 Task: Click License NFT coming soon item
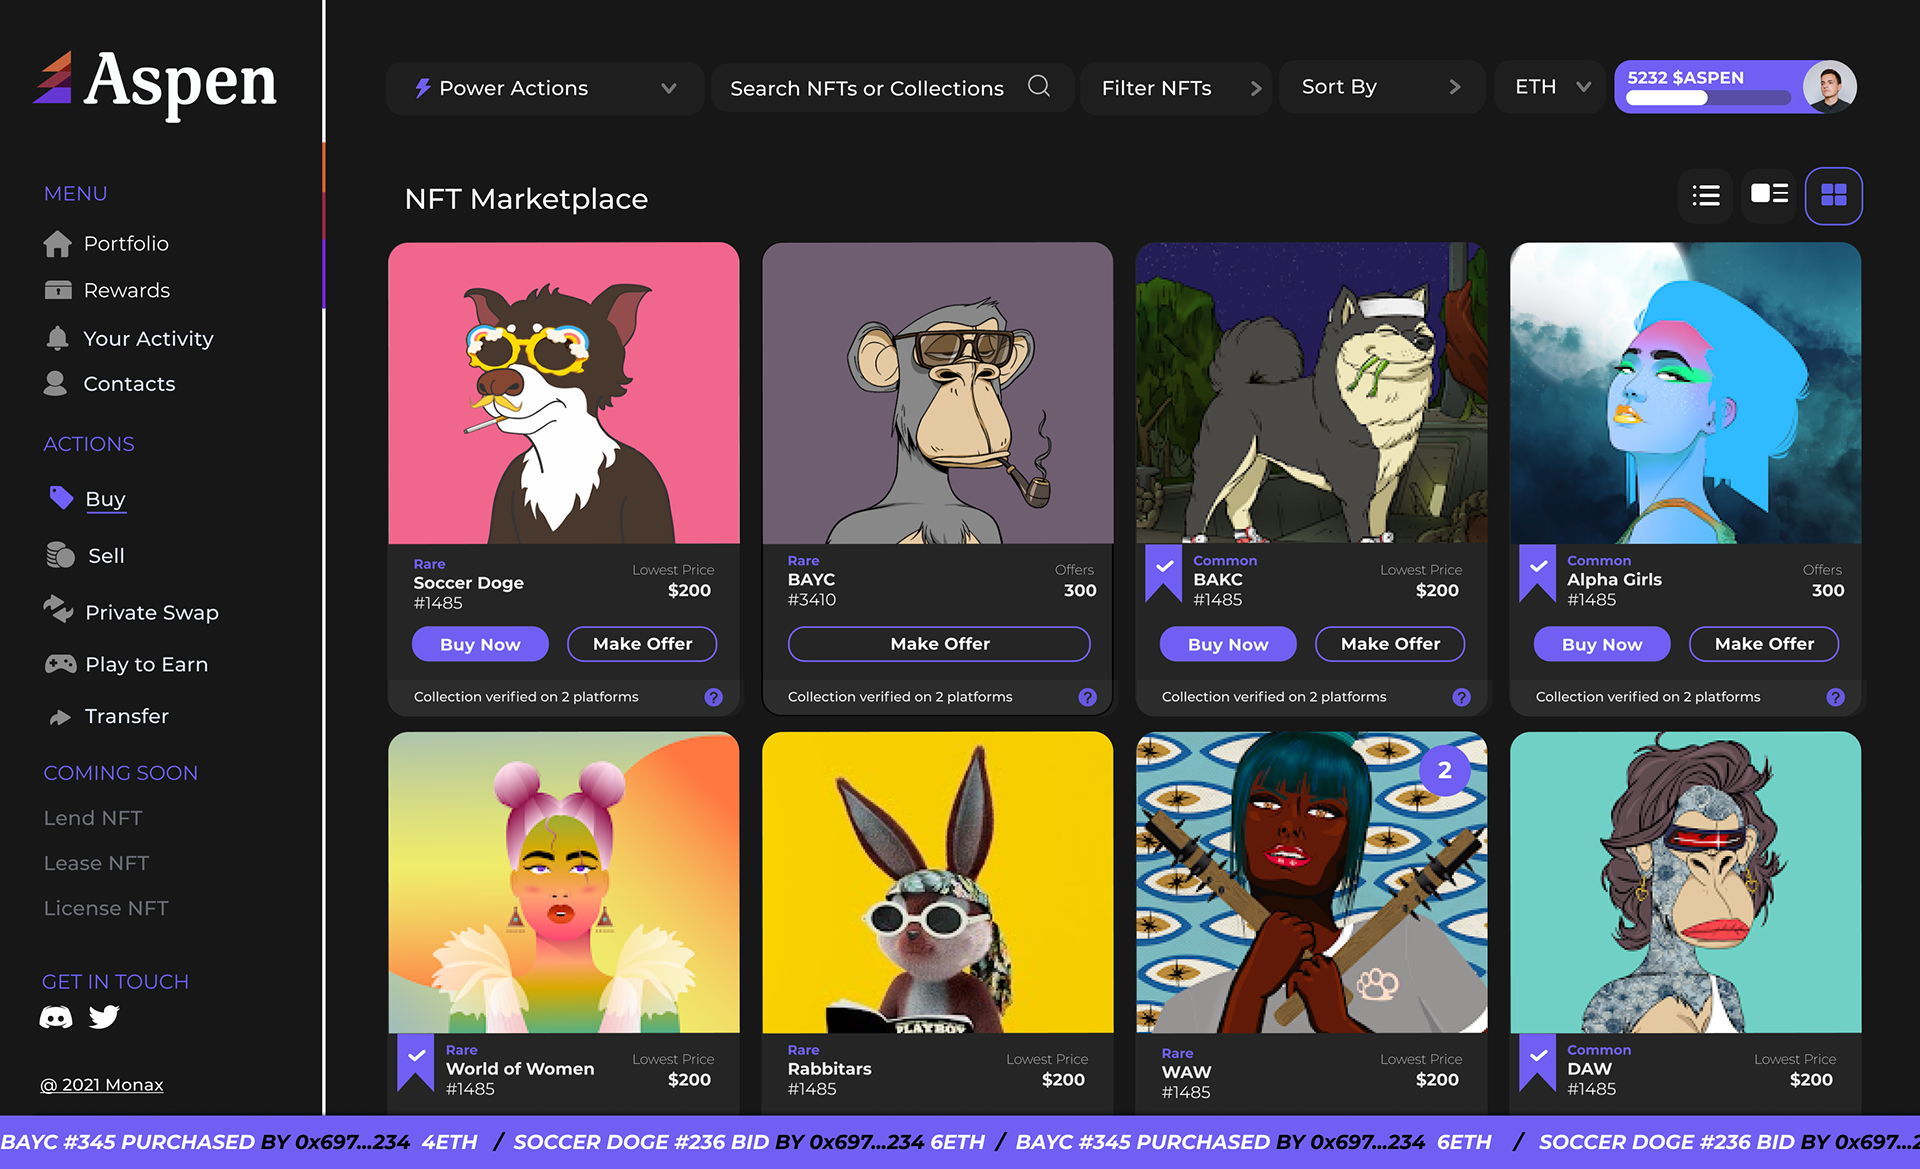[x=106, y=908]
